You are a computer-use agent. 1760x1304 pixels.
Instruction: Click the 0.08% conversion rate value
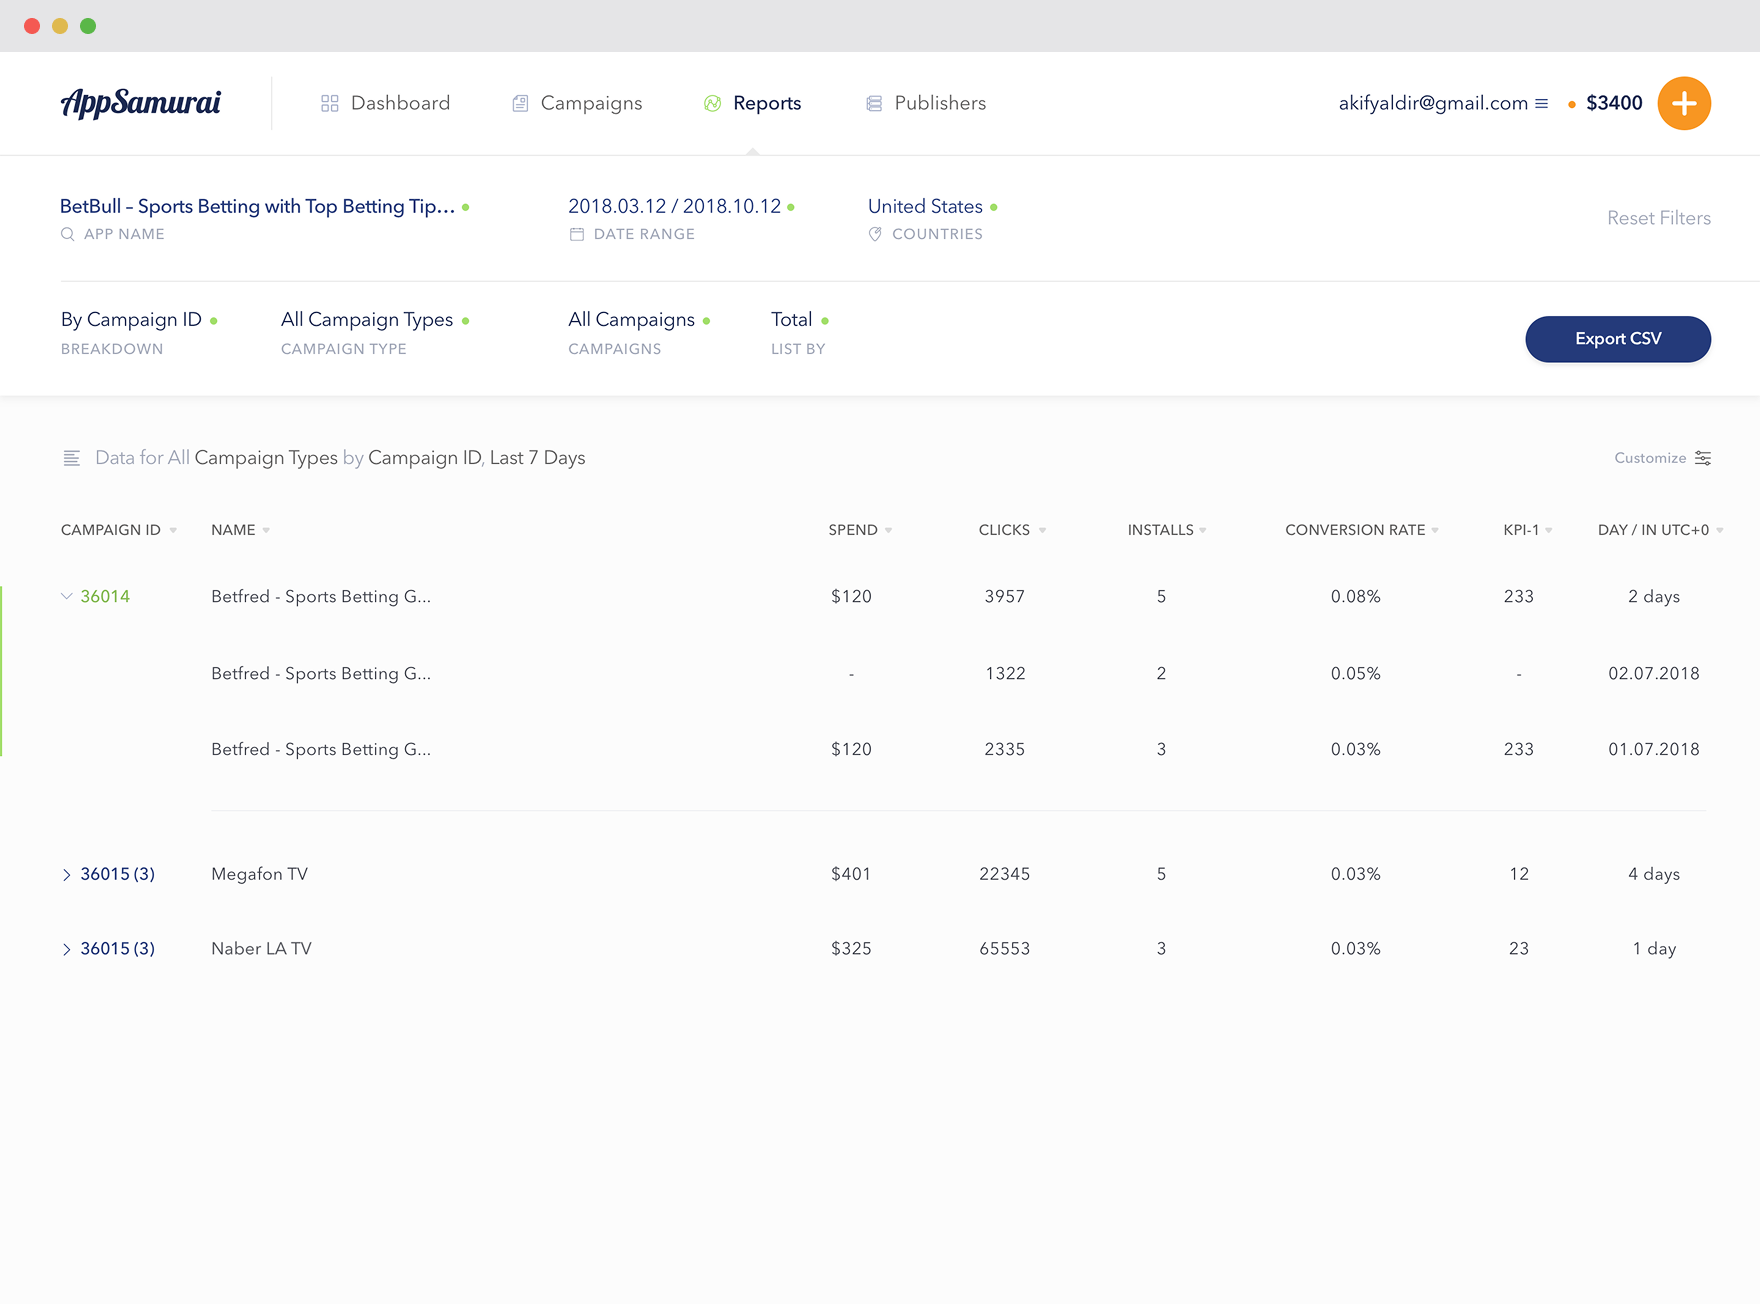click(x=1355, y=596)
